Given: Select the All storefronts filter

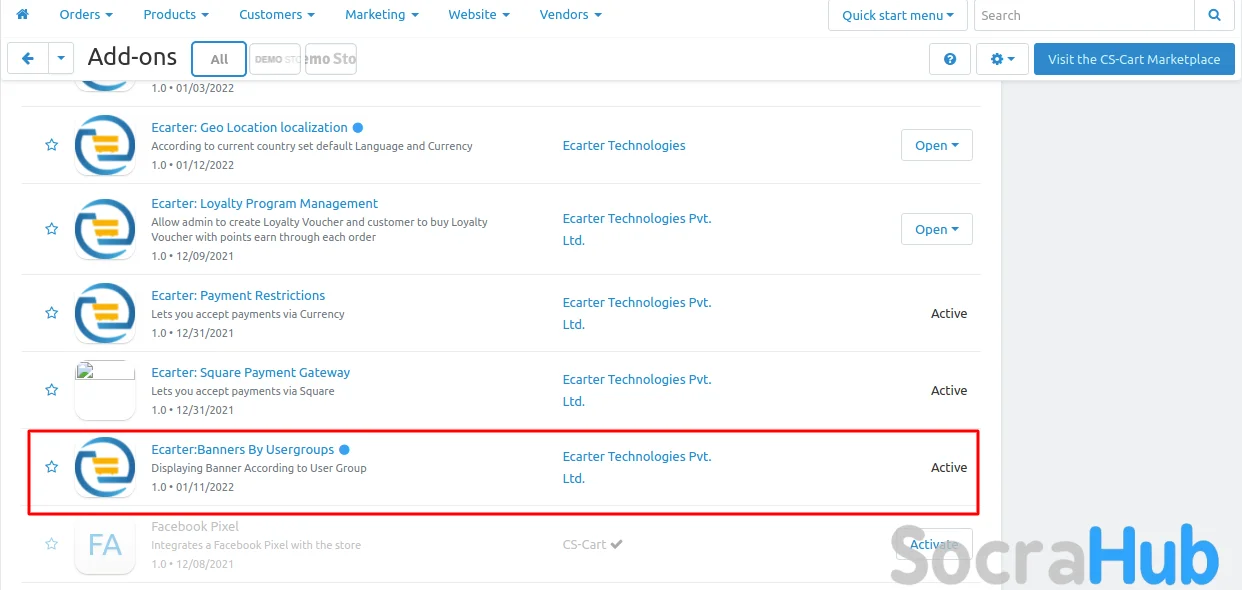Looking at the screenshot, I should (x=219, y=59).
